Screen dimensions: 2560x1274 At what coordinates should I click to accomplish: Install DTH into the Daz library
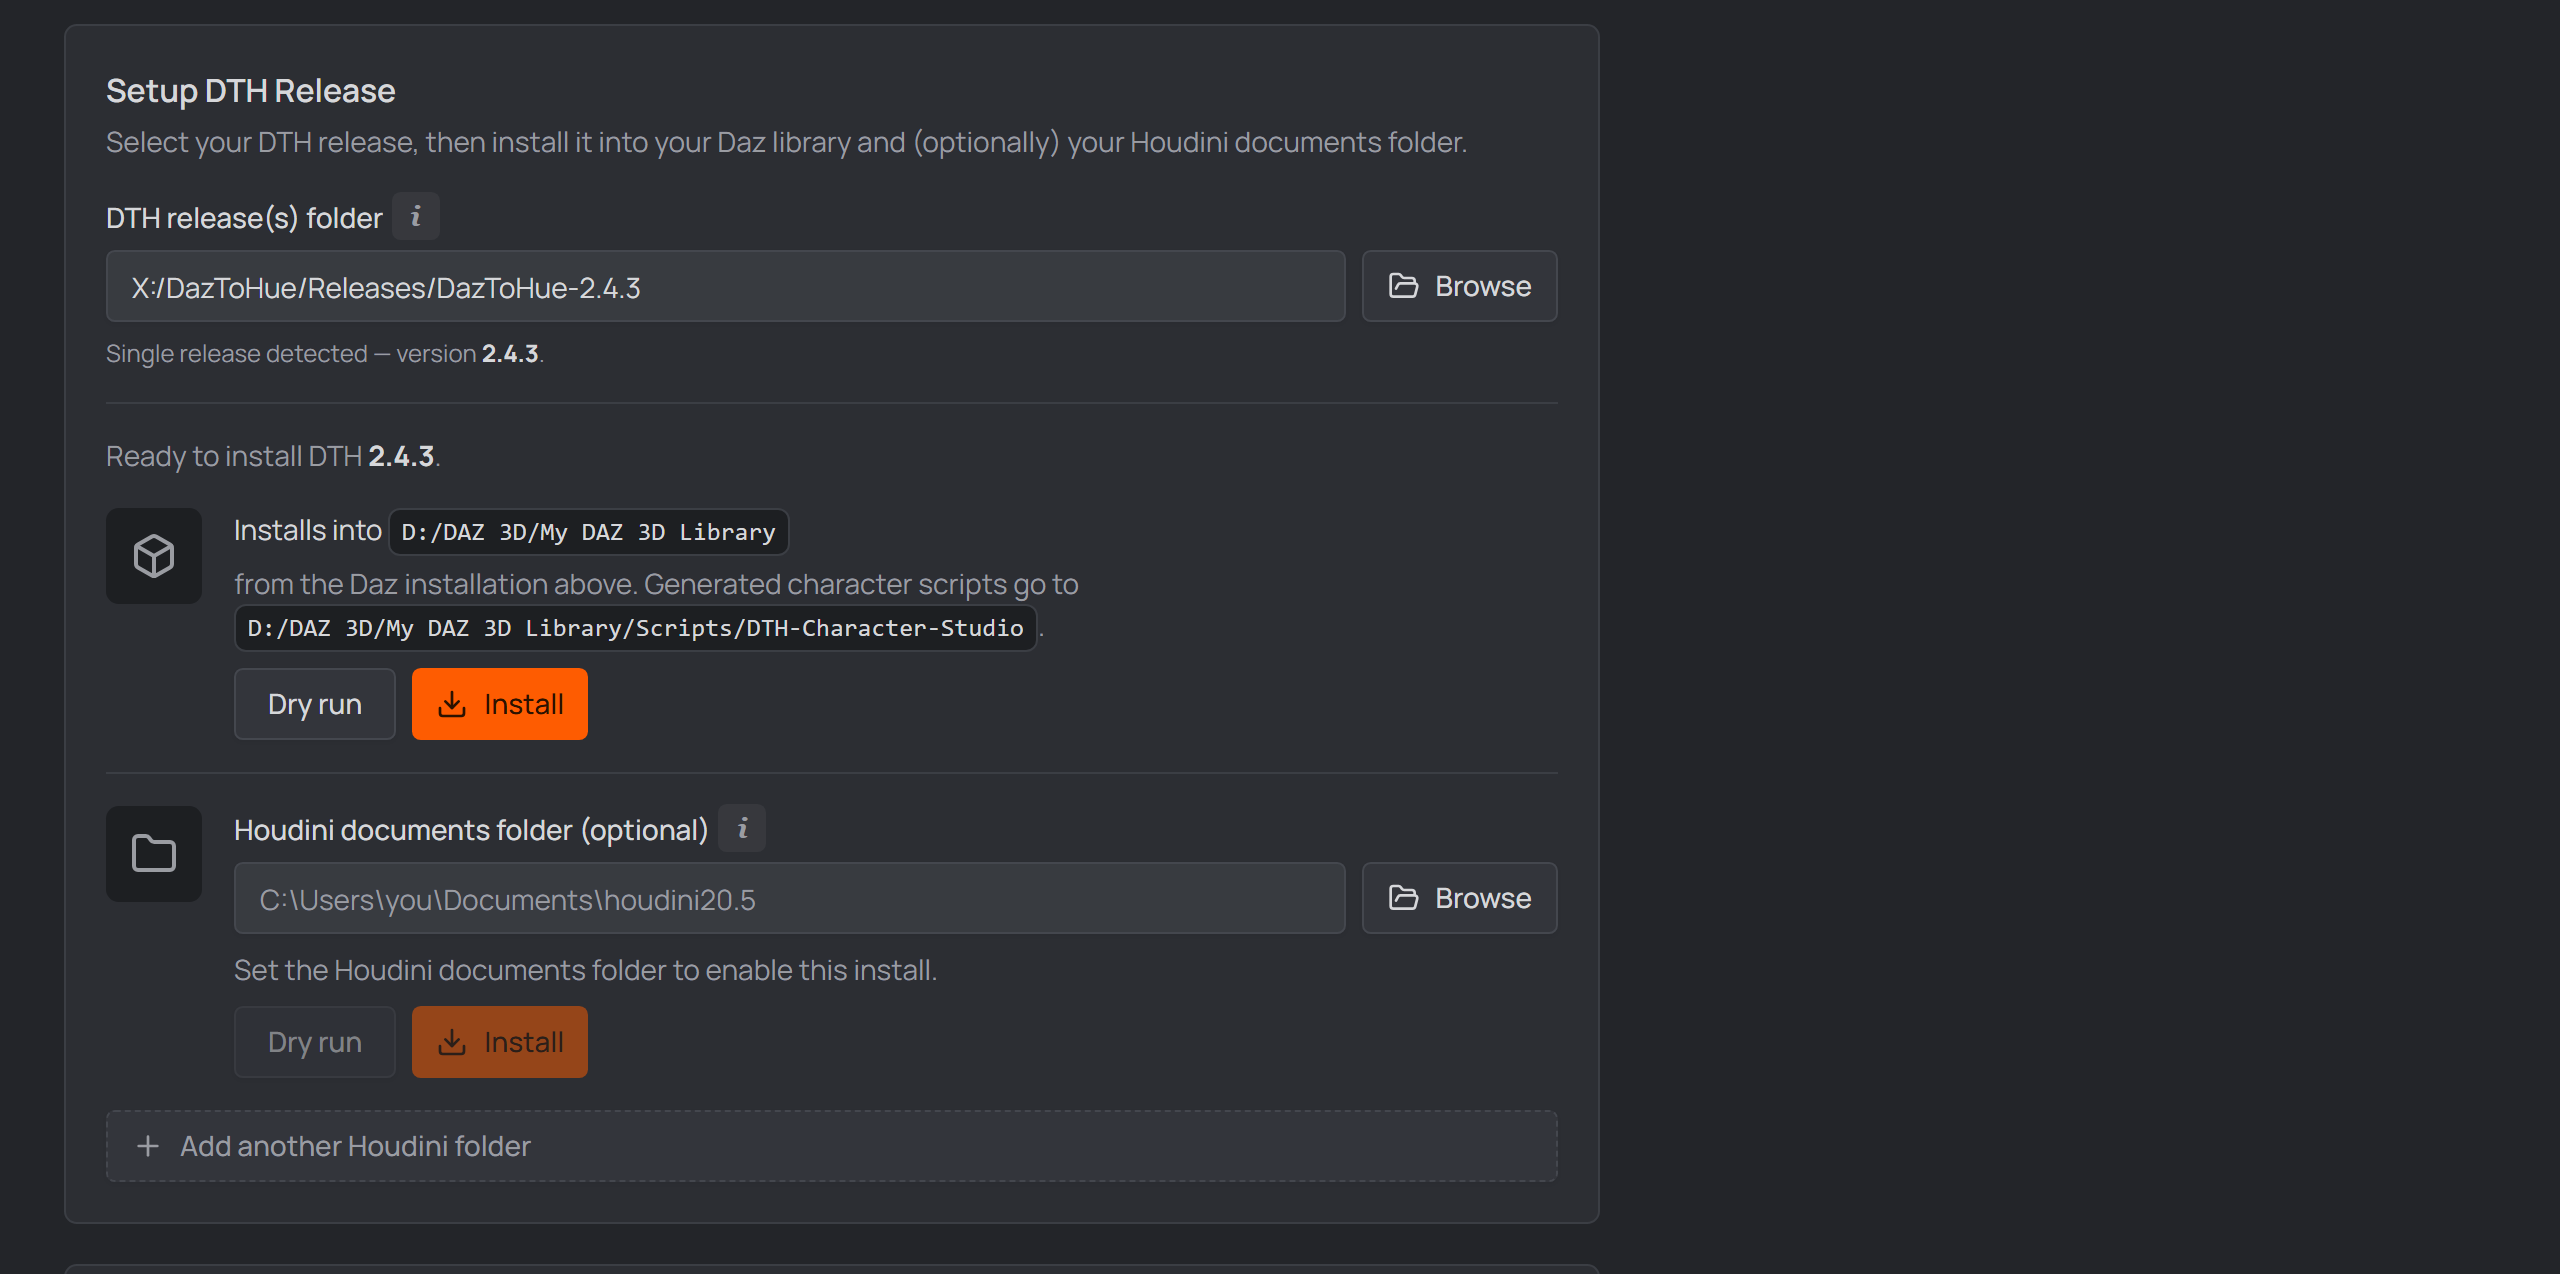(500, 704)
